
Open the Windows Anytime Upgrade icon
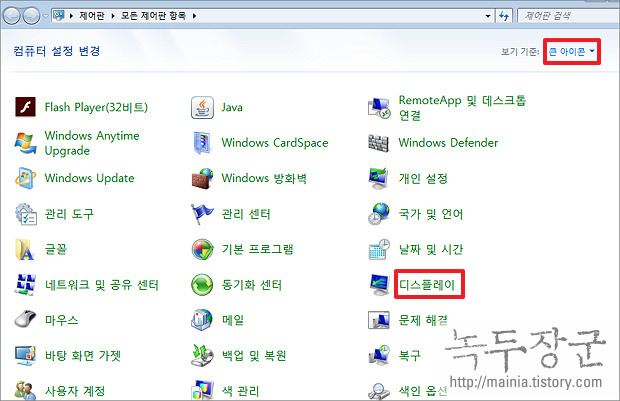pos(25,143)
